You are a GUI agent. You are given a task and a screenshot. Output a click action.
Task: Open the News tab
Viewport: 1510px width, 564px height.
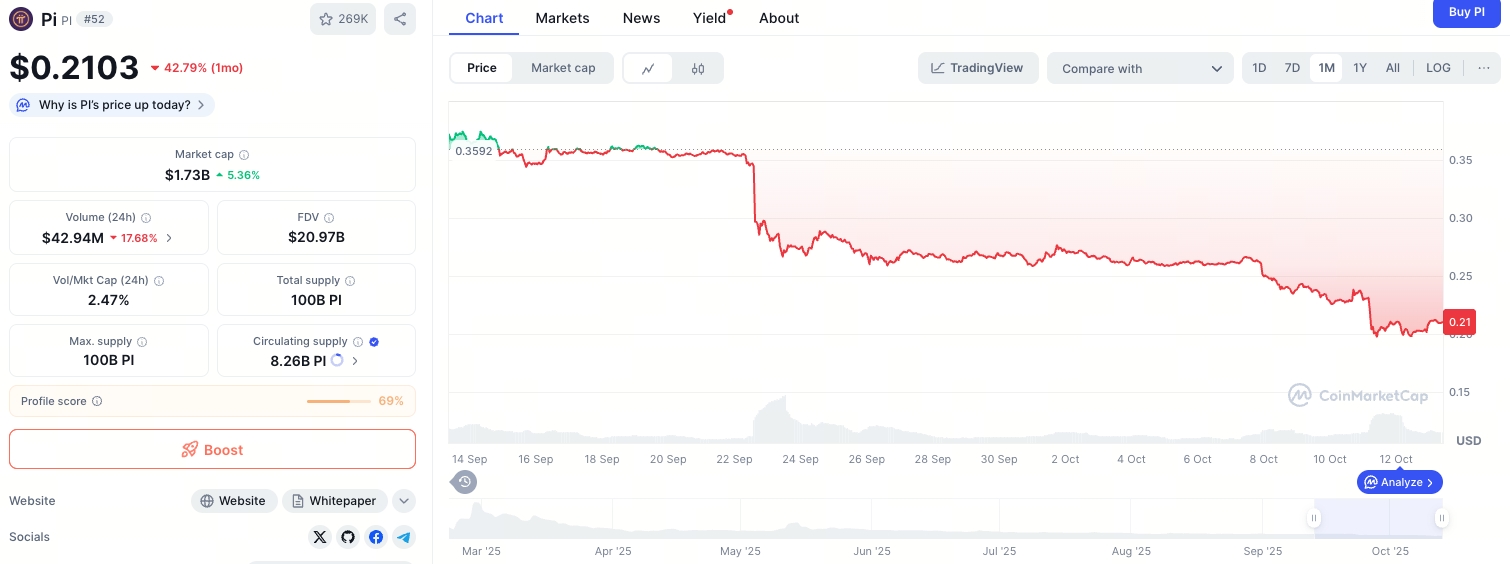(x=641, y=18)
